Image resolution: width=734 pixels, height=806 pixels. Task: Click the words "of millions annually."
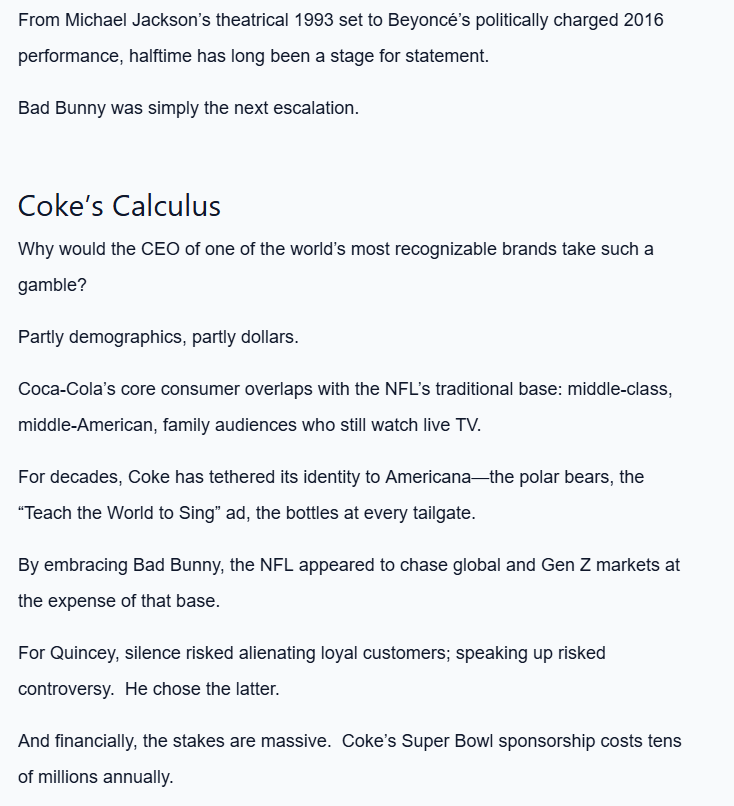pyautogui.click(x=96, y=777)
